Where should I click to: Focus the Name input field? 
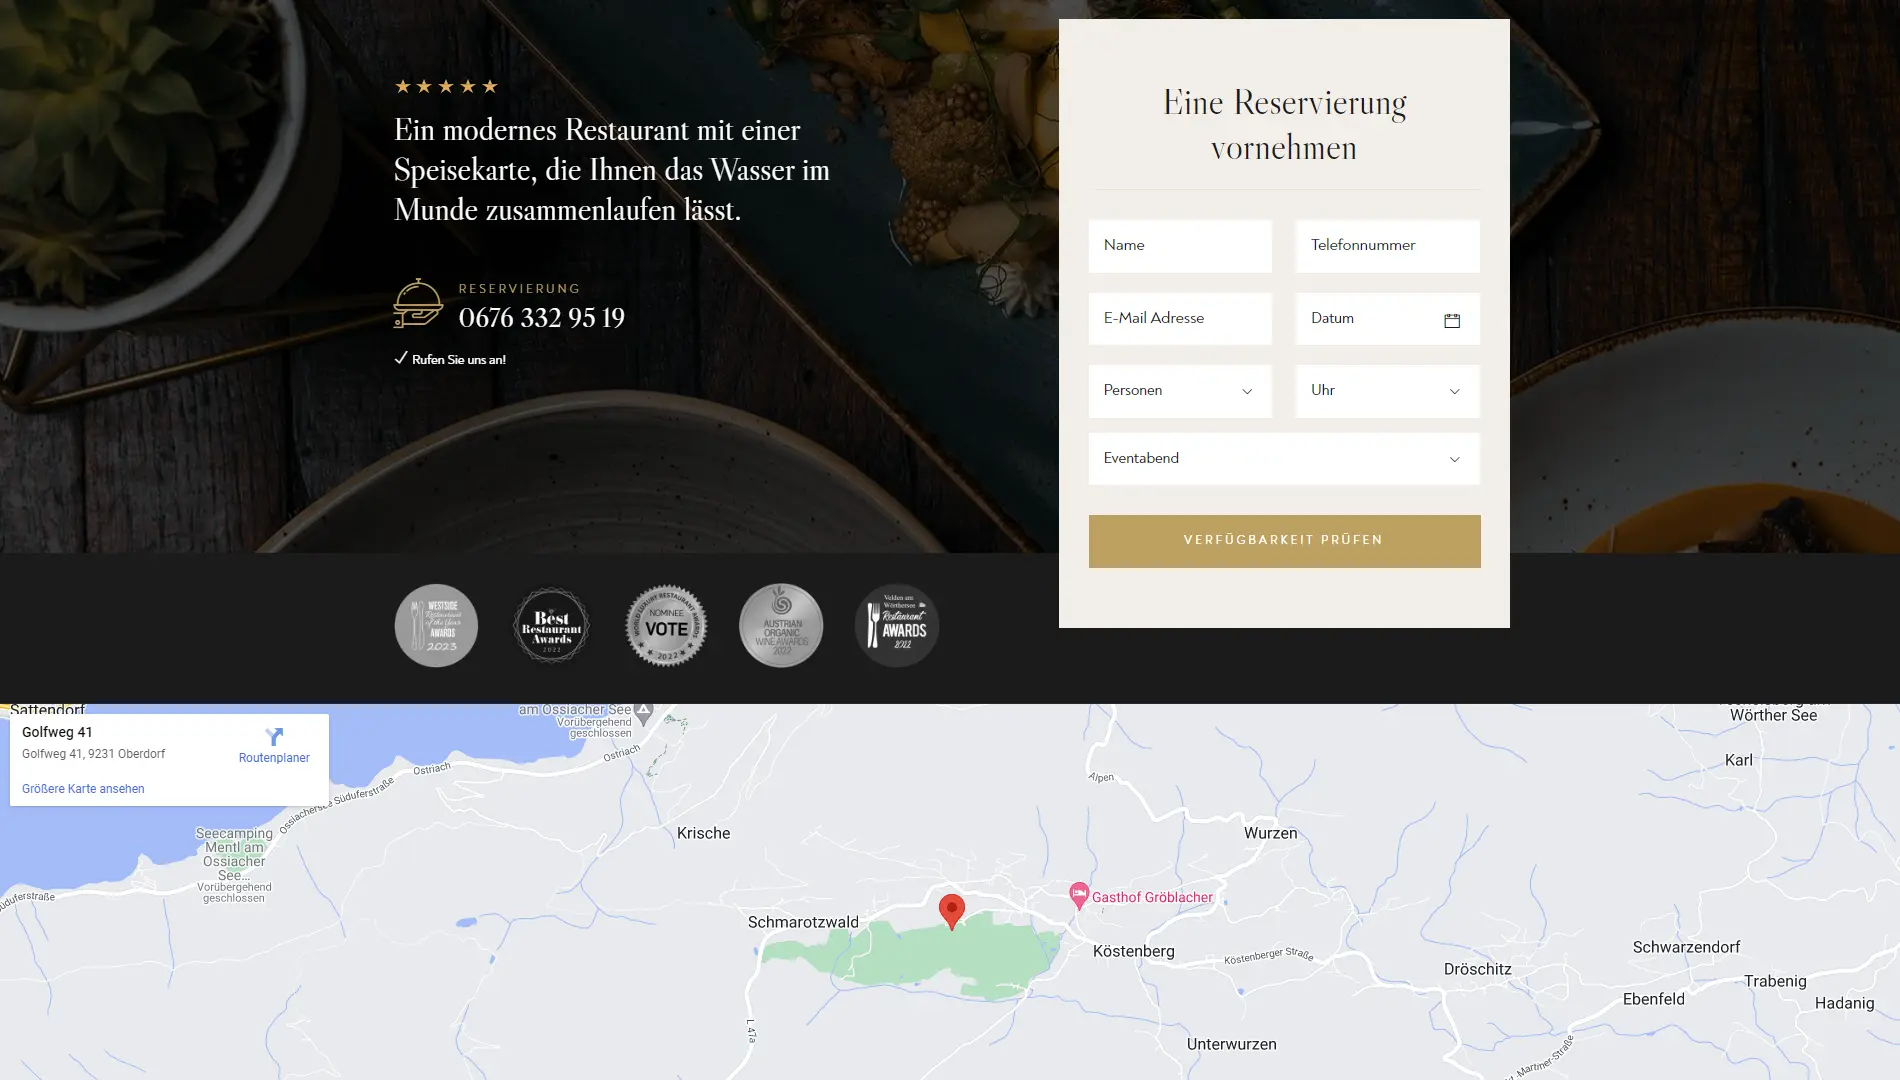(x=1180, y=246)
